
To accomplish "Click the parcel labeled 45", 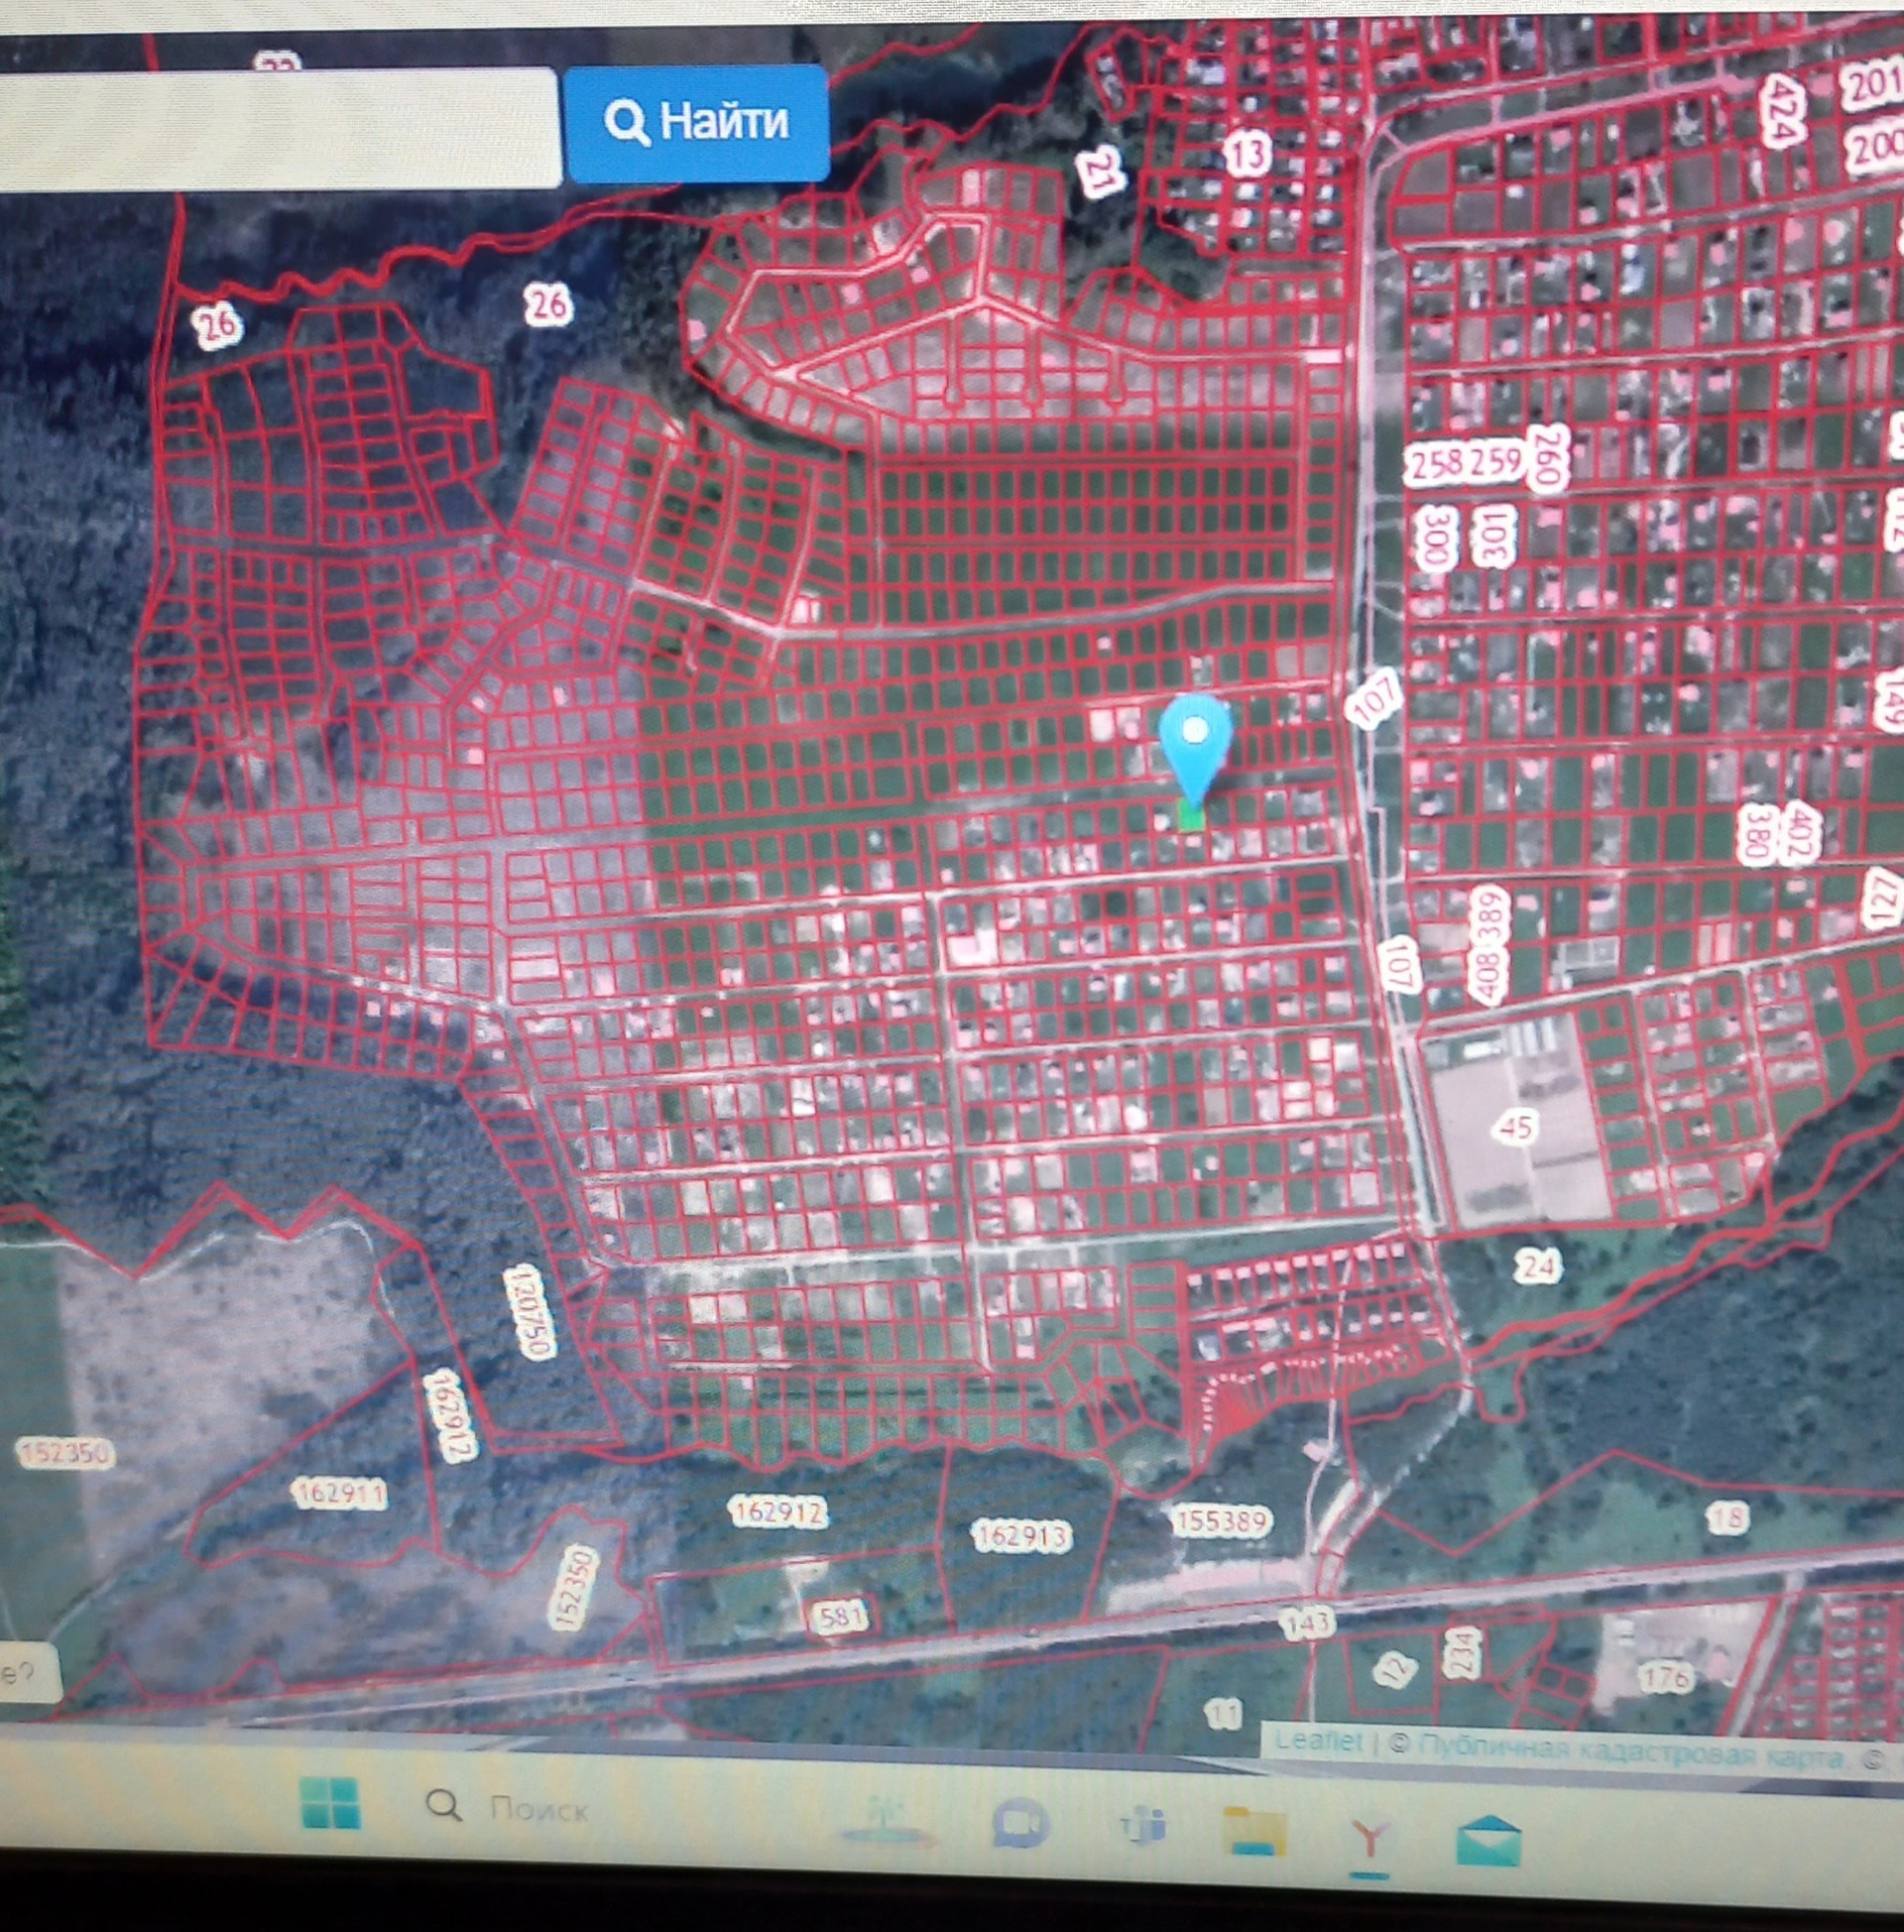I will [x=1516, y=1128].
